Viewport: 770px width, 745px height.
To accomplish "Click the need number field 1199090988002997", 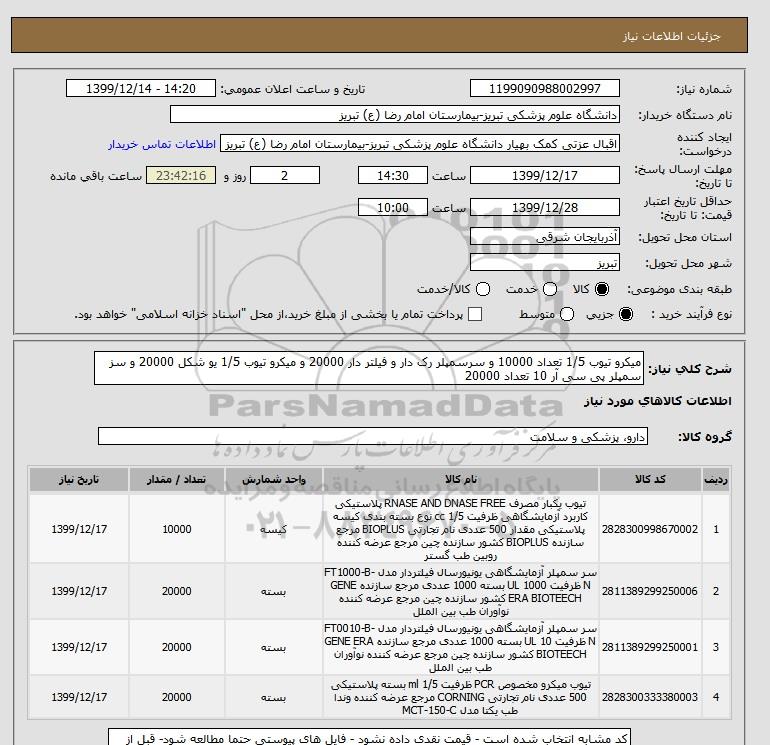I will (545, 88).
